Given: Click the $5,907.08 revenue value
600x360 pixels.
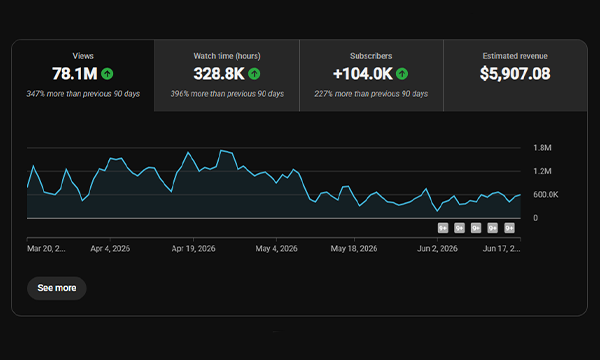Looking at the screenshot, I should coord(515,73).
